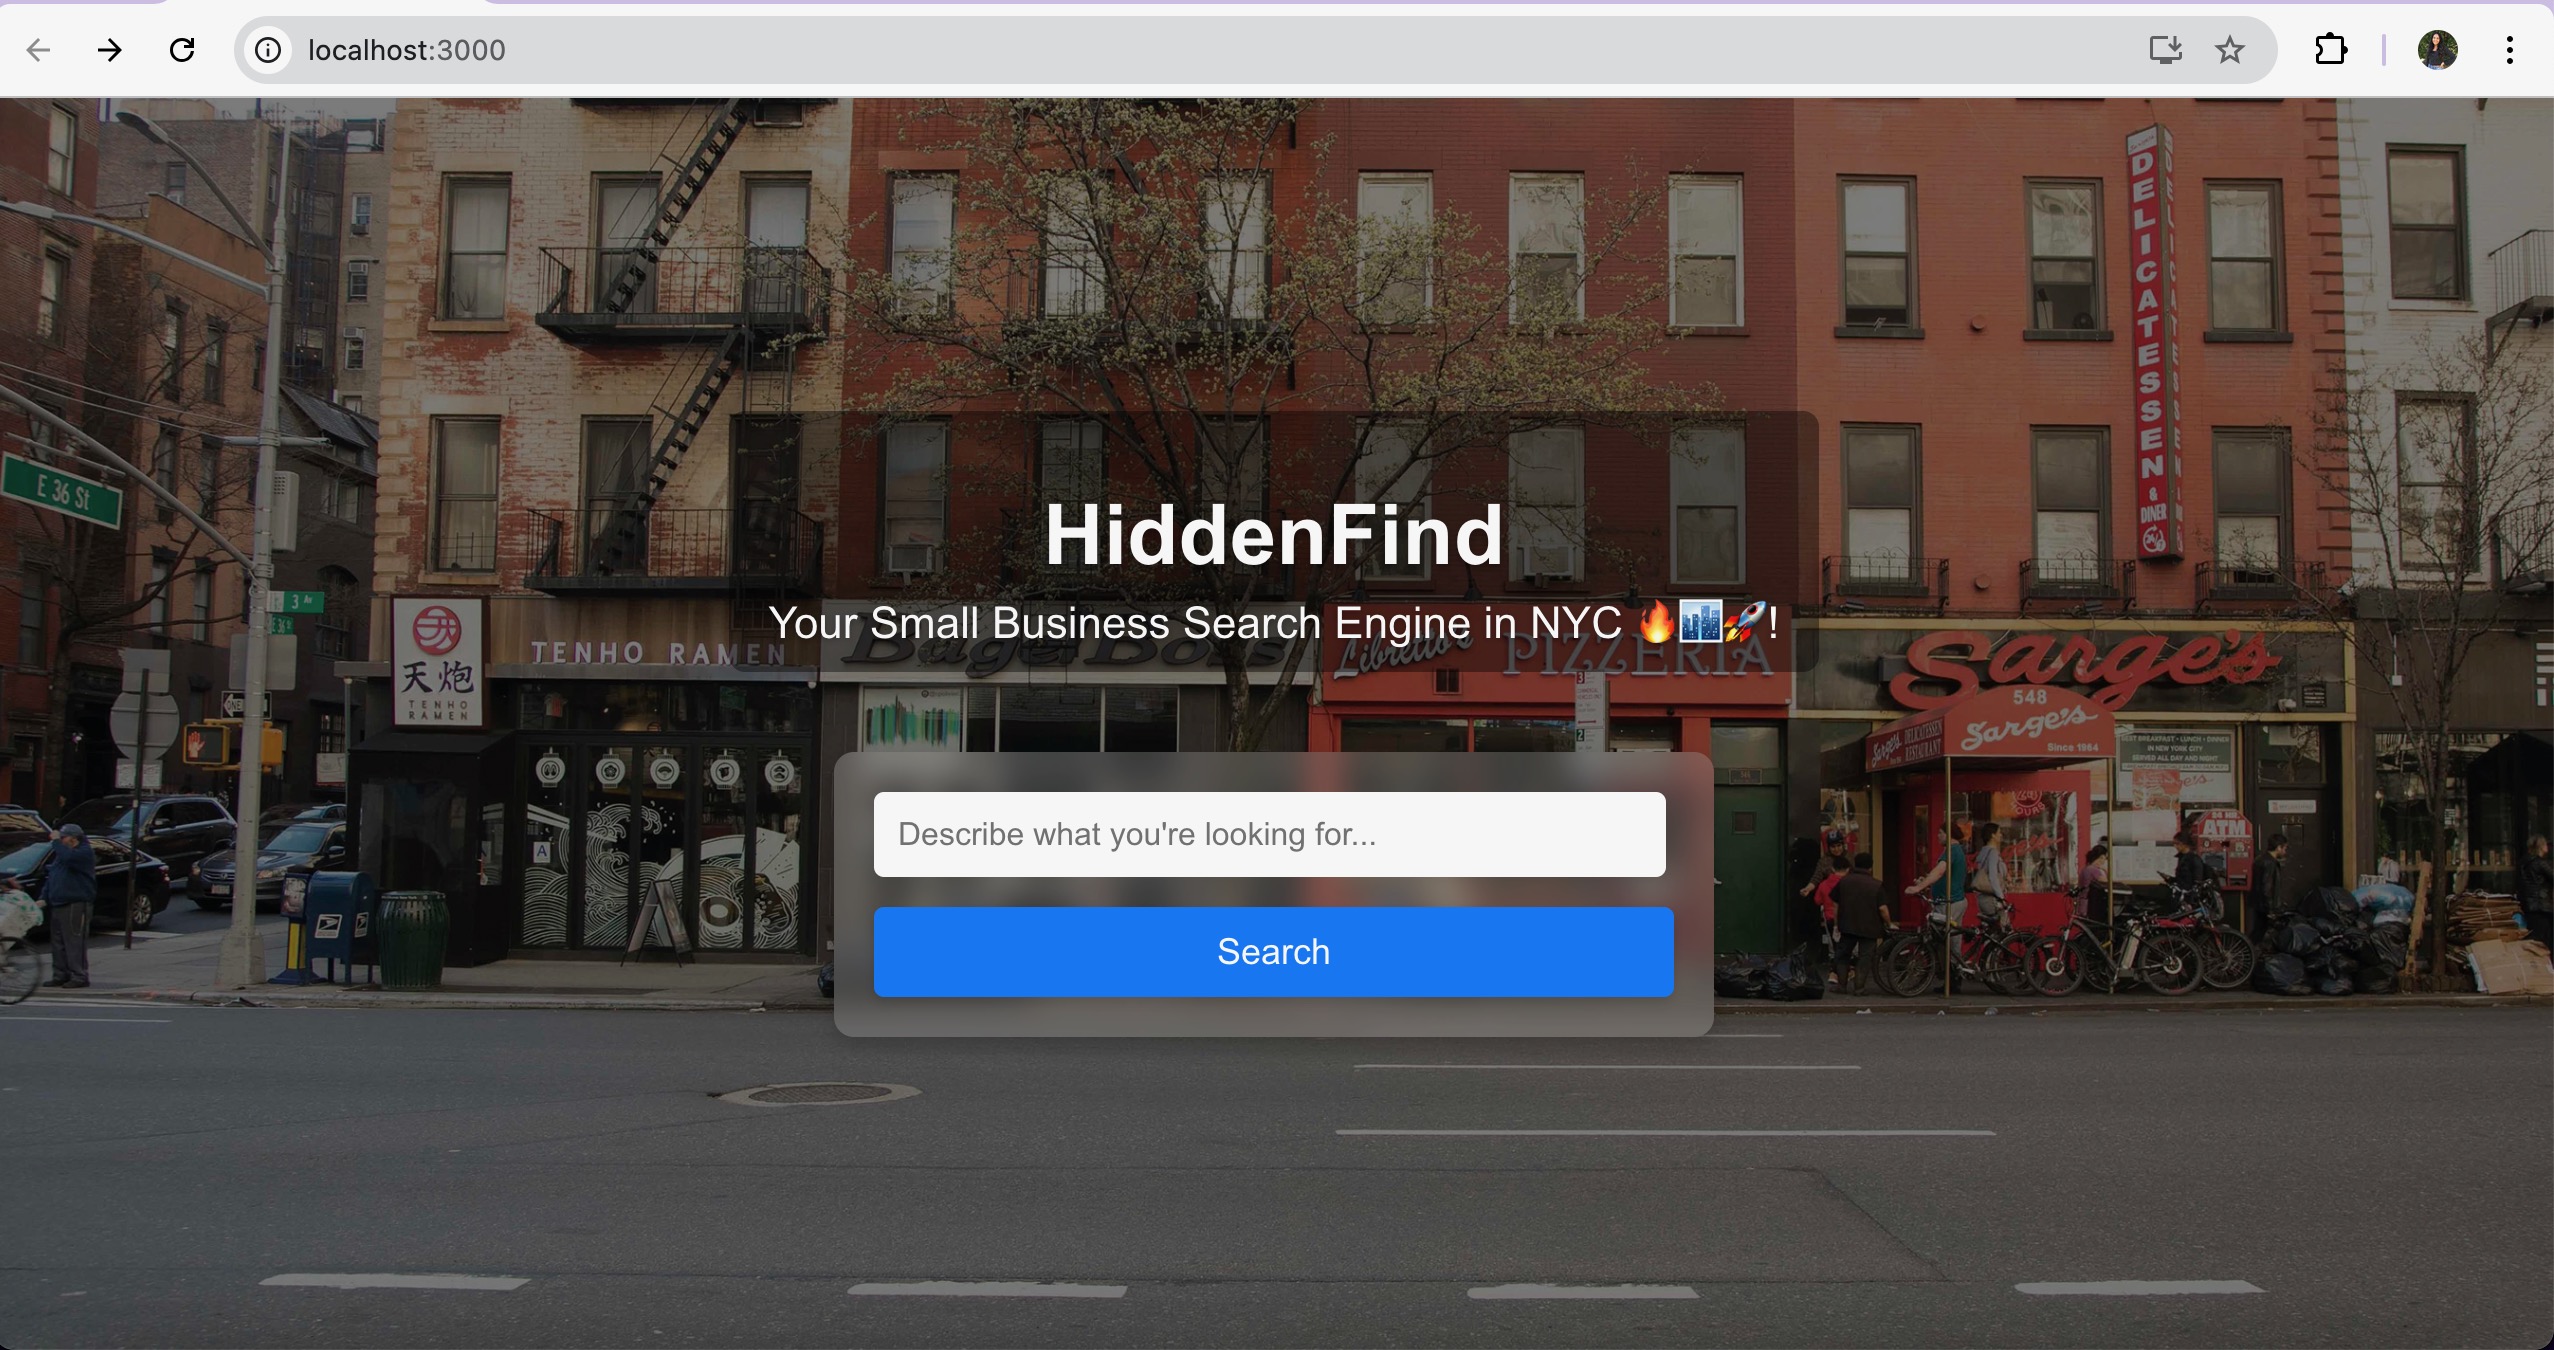
Task: Open Chrome's three-dot menu
Action: pyautogui.click(x=2510, y=50)
